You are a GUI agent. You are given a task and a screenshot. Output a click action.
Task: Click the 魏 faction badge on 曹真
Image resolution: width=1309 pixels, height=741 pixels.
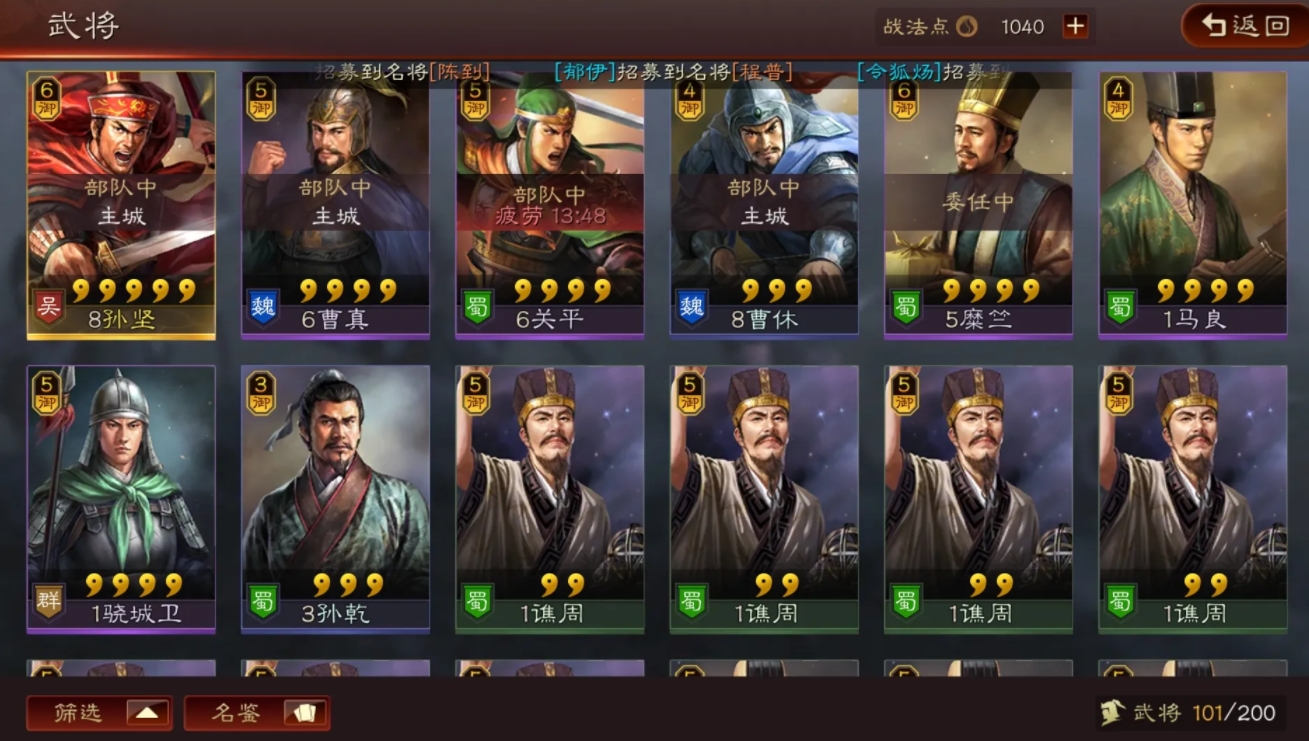click(262, 307)
